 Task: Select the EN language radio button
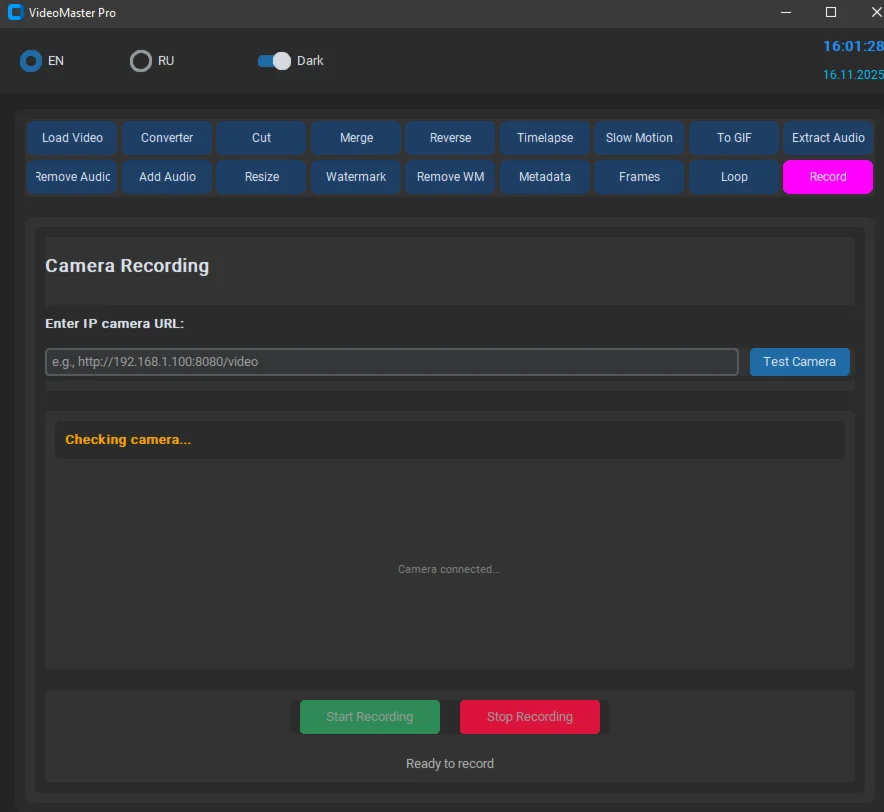point(31,61)
